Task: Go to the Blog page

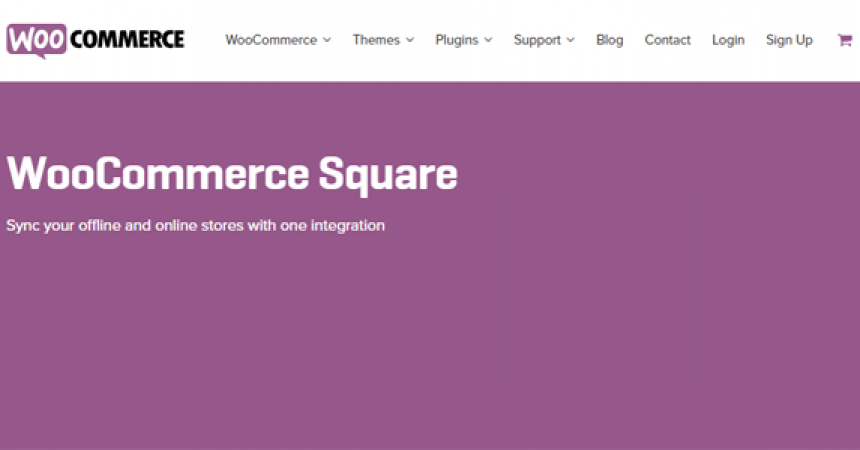Action: tap(609, 40)
